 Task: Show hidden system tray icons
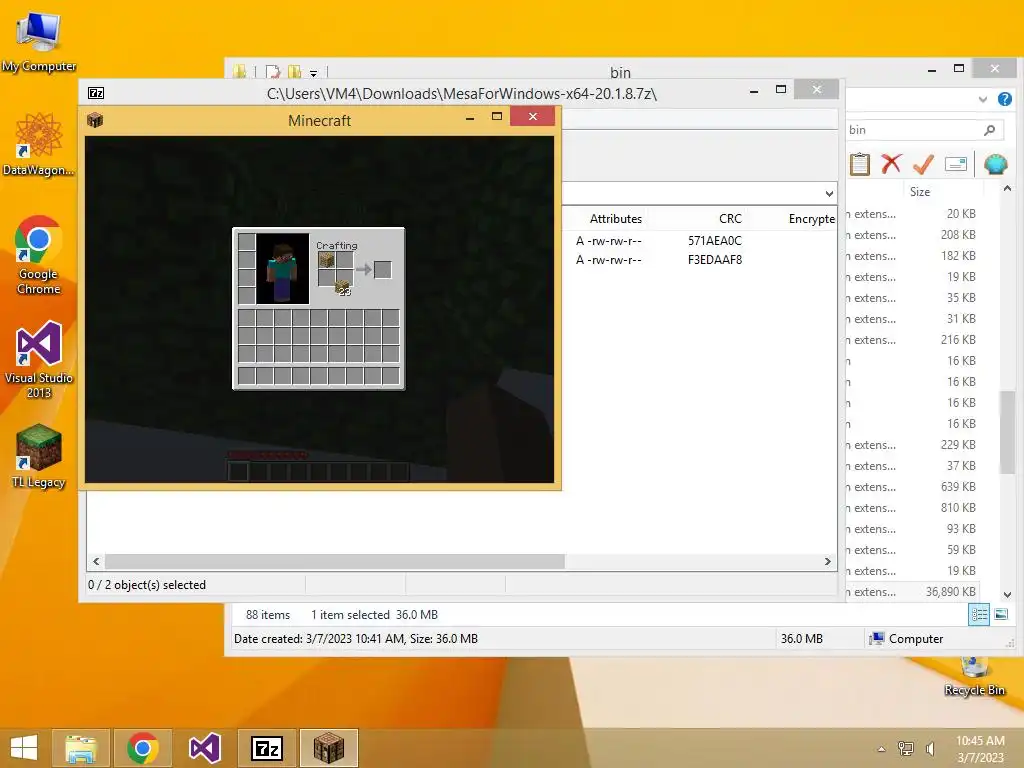881,749
